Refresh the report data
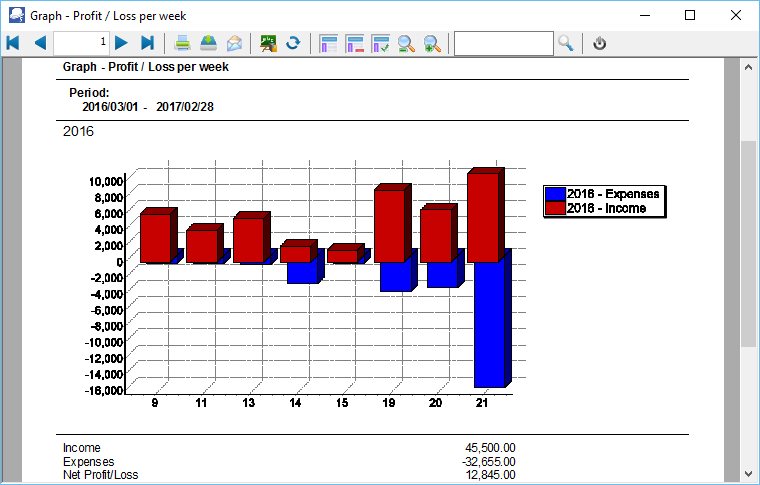The height and width of the screenshot is (485, 760). [293, 43]
